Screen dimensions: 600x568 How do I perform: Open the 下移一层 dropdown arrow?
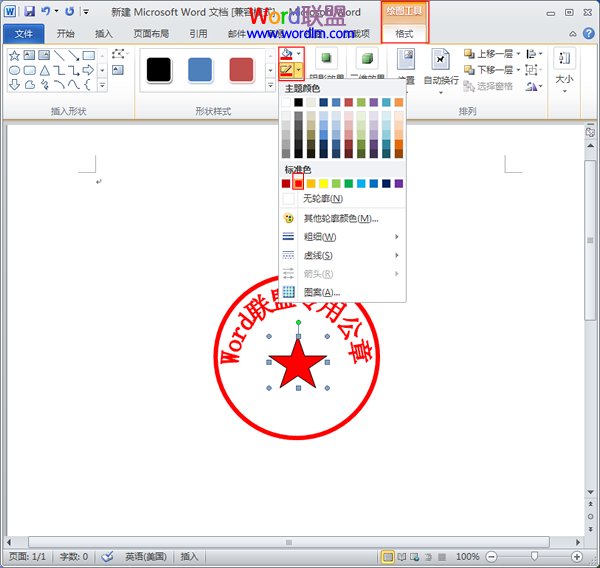pyautogui.click(x=518, y=70)
